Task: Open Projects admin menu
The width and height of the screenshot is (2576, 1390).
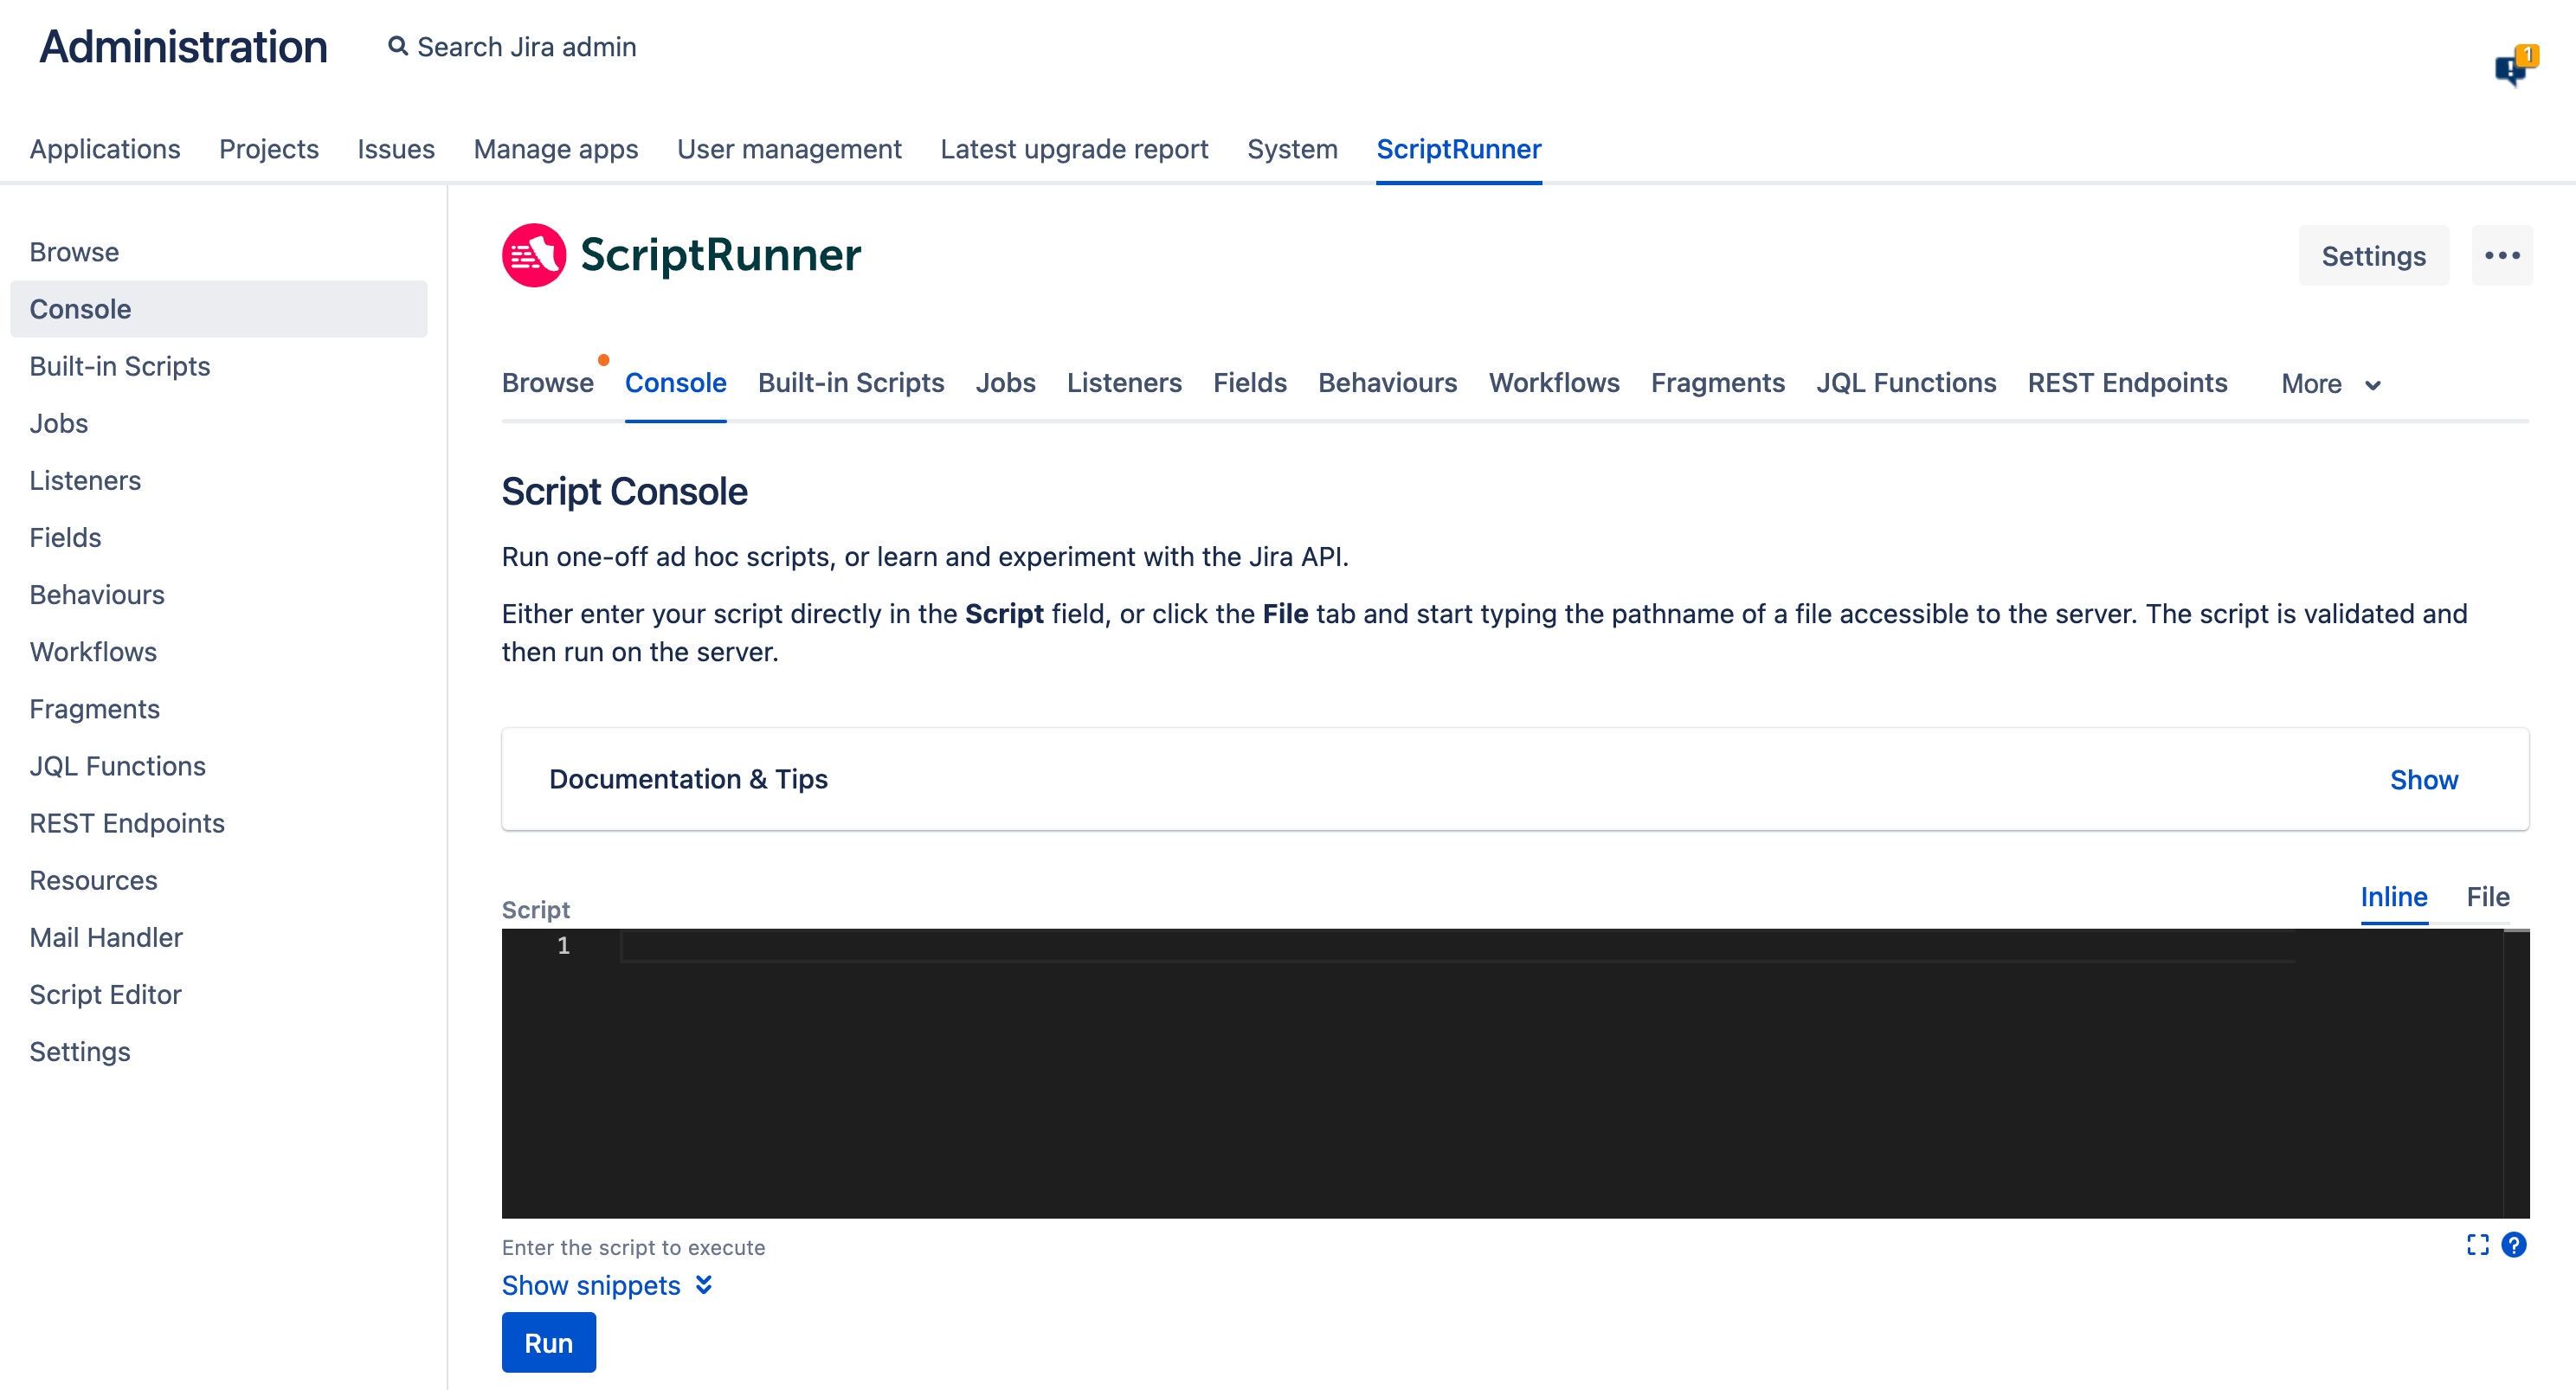Action: pyautogui.click(x=269, y=149)
